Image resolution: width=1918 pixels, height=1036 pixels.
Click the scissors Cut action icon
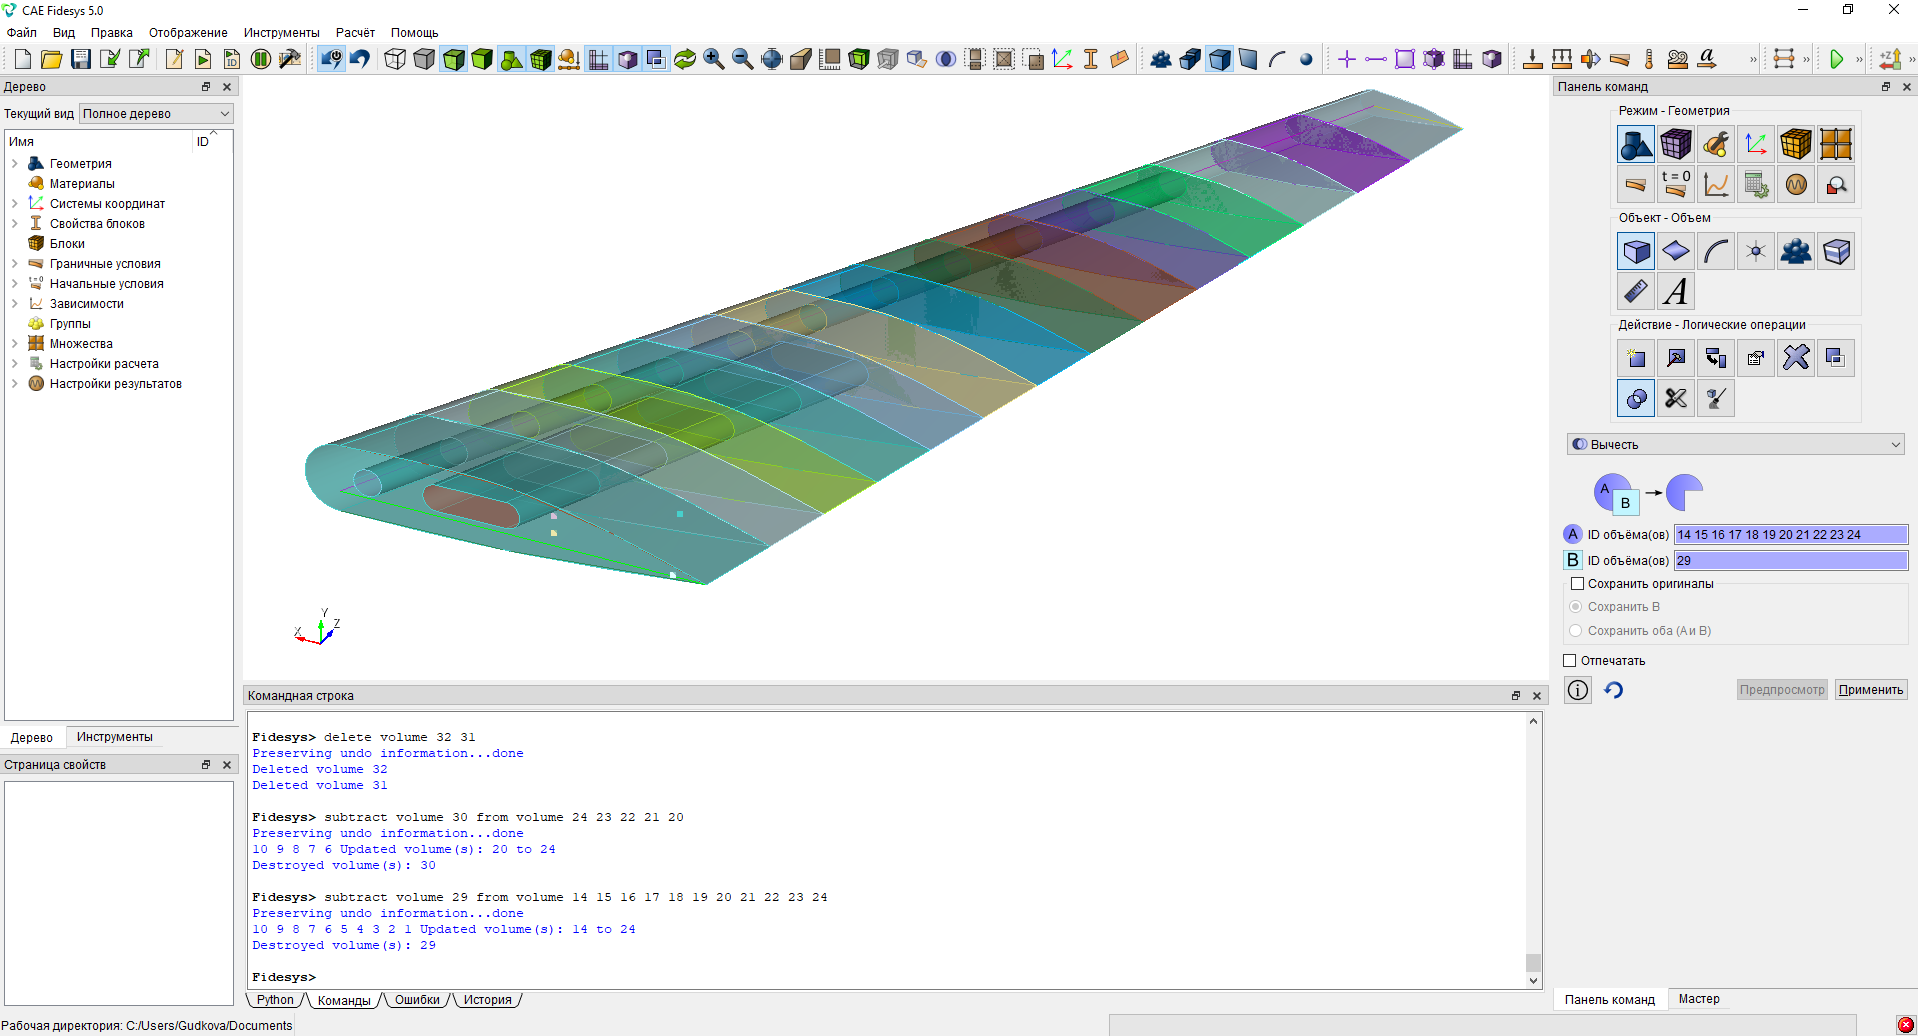click(x=1676, y=398)
